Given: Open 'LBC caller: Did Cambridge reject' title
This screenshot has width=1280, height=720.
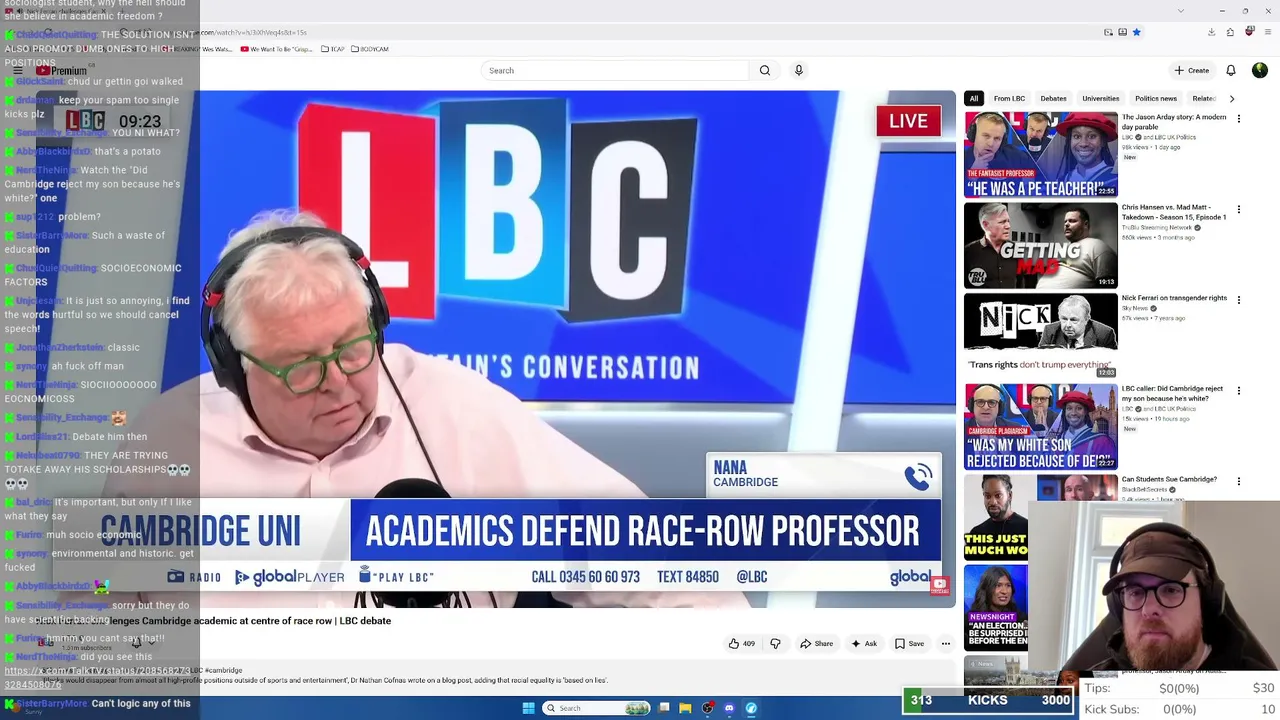Looking at the screenshot, I should 1172,393.
